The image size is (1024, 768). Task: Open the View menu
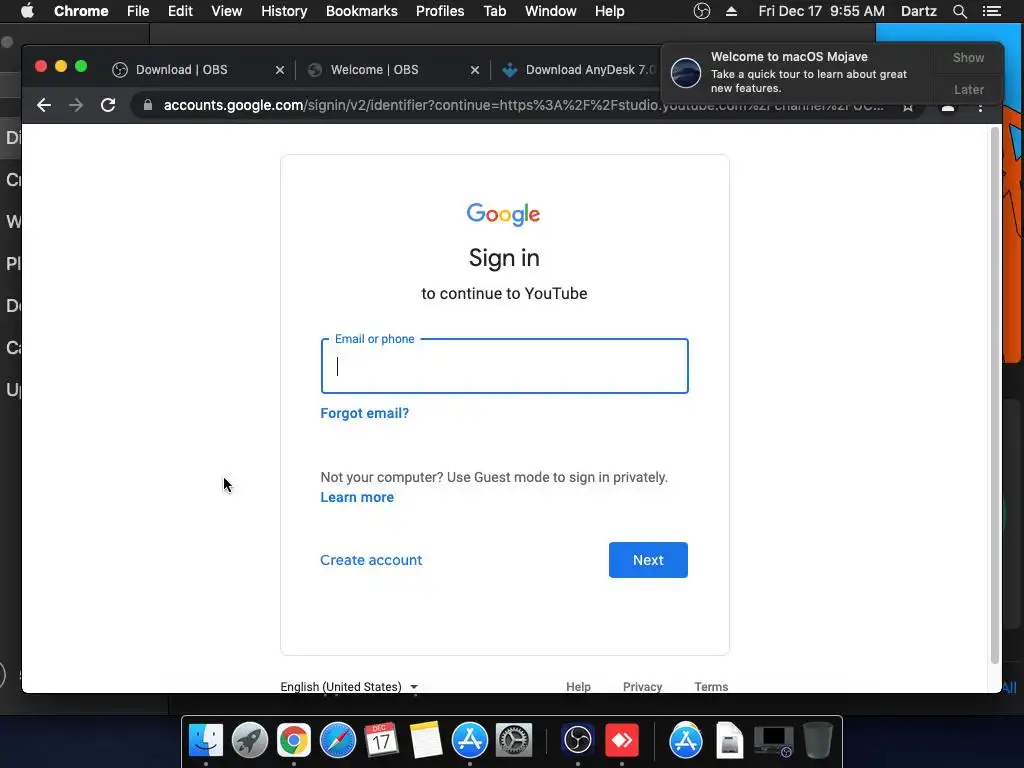tap(227, 11)
